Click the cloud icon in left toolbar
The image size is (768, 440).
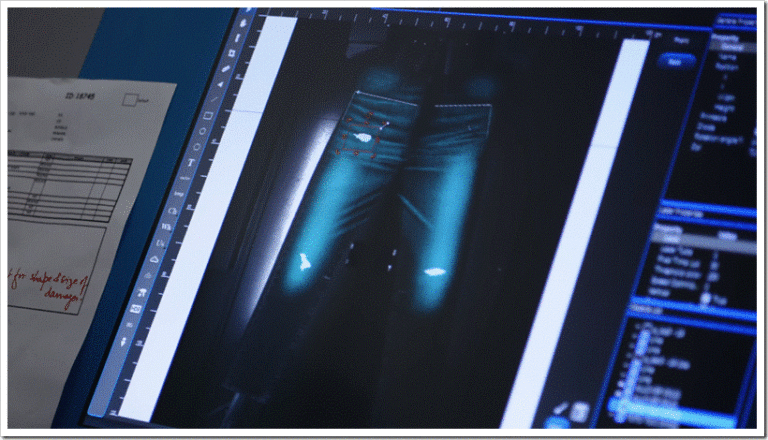(153, 260)
